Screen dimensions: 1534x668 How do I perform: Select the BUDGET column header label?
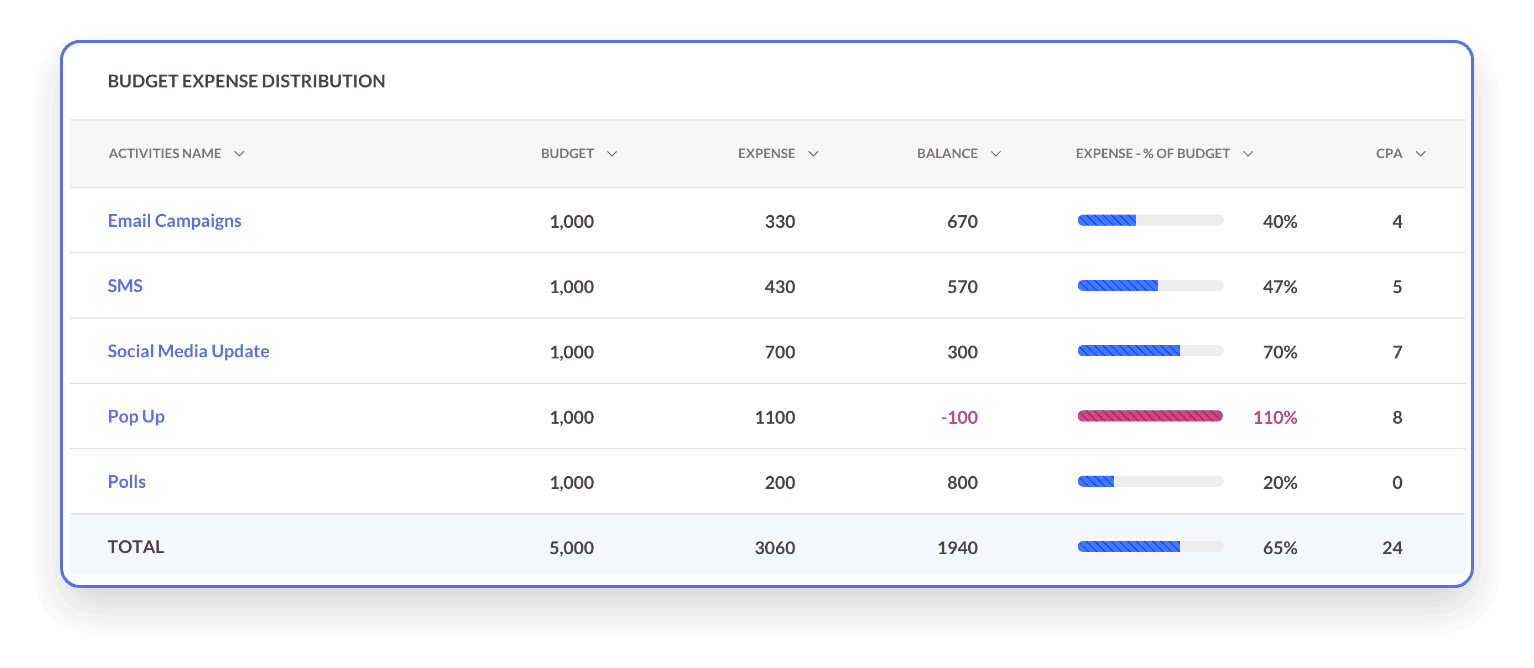[x=568, y=154]
